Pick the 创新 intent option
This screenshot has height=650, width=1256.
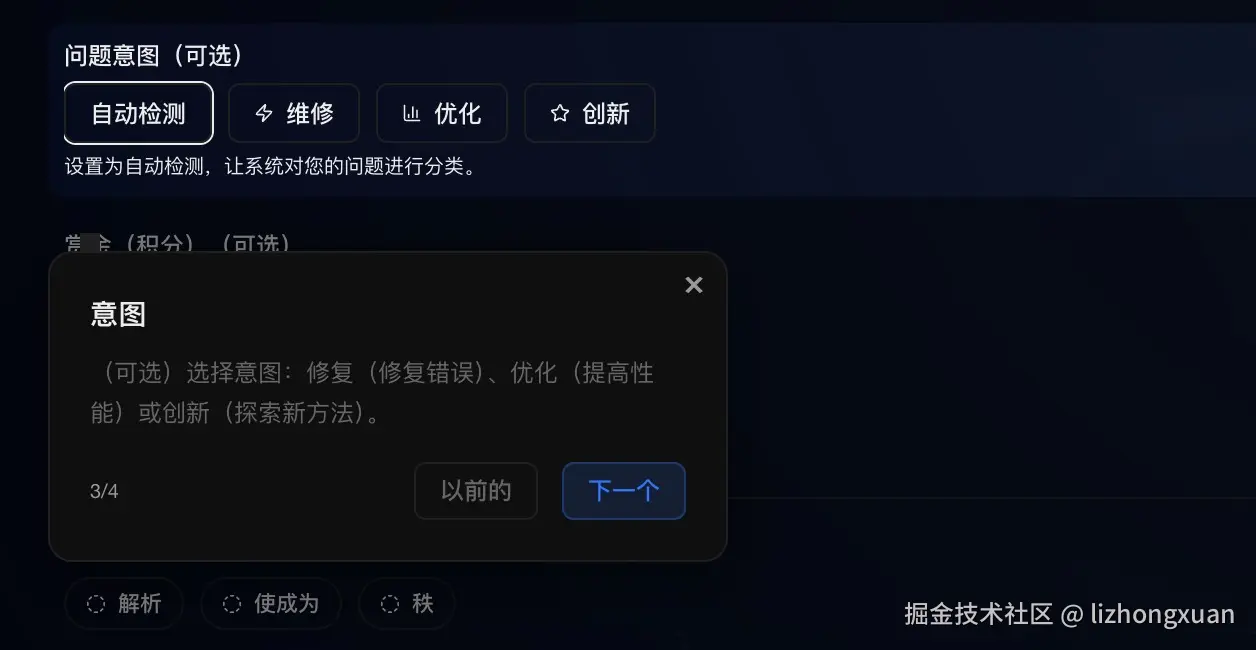tap(590, 113)
